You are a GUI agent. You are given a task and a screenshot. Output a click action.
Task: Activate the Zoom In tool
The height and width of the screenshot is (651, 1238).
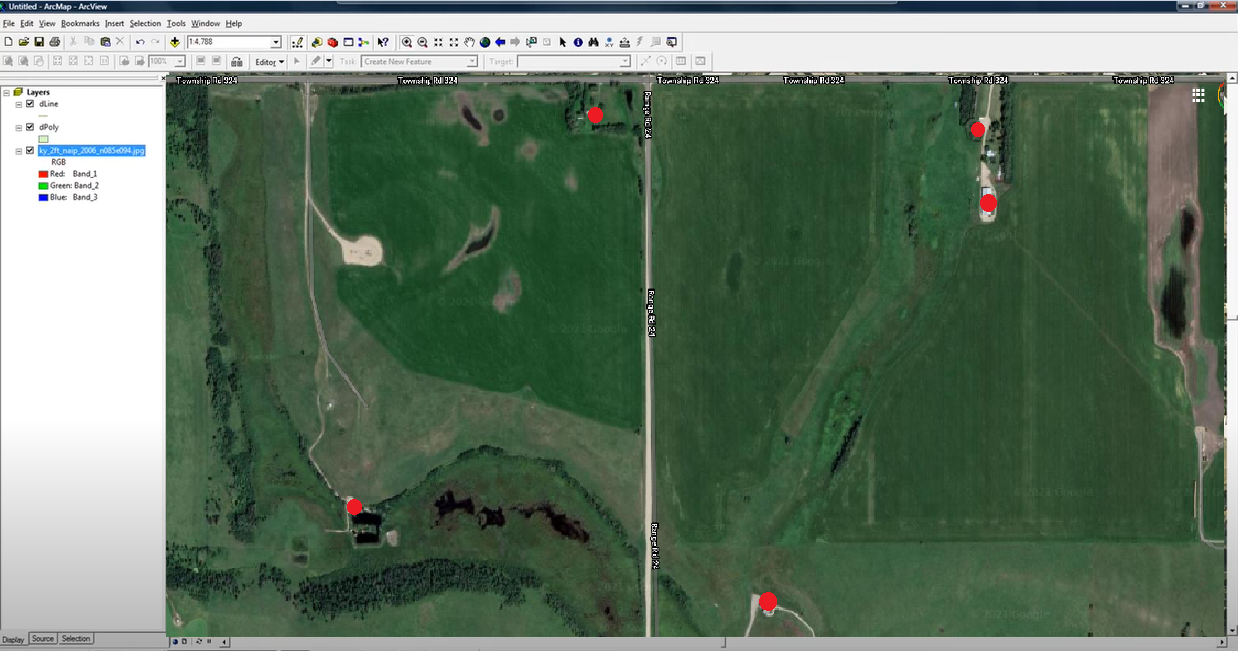point(407,42)
